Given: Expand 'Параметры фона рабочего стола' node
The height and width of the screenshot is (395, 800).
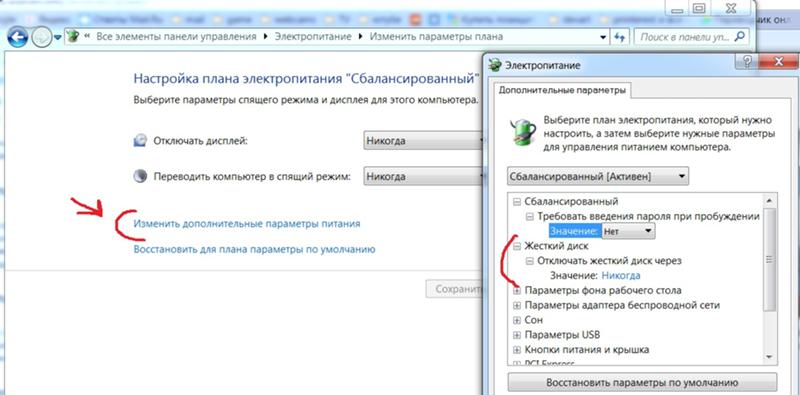Looking at the screenshot, I should [x=516, y=291].
